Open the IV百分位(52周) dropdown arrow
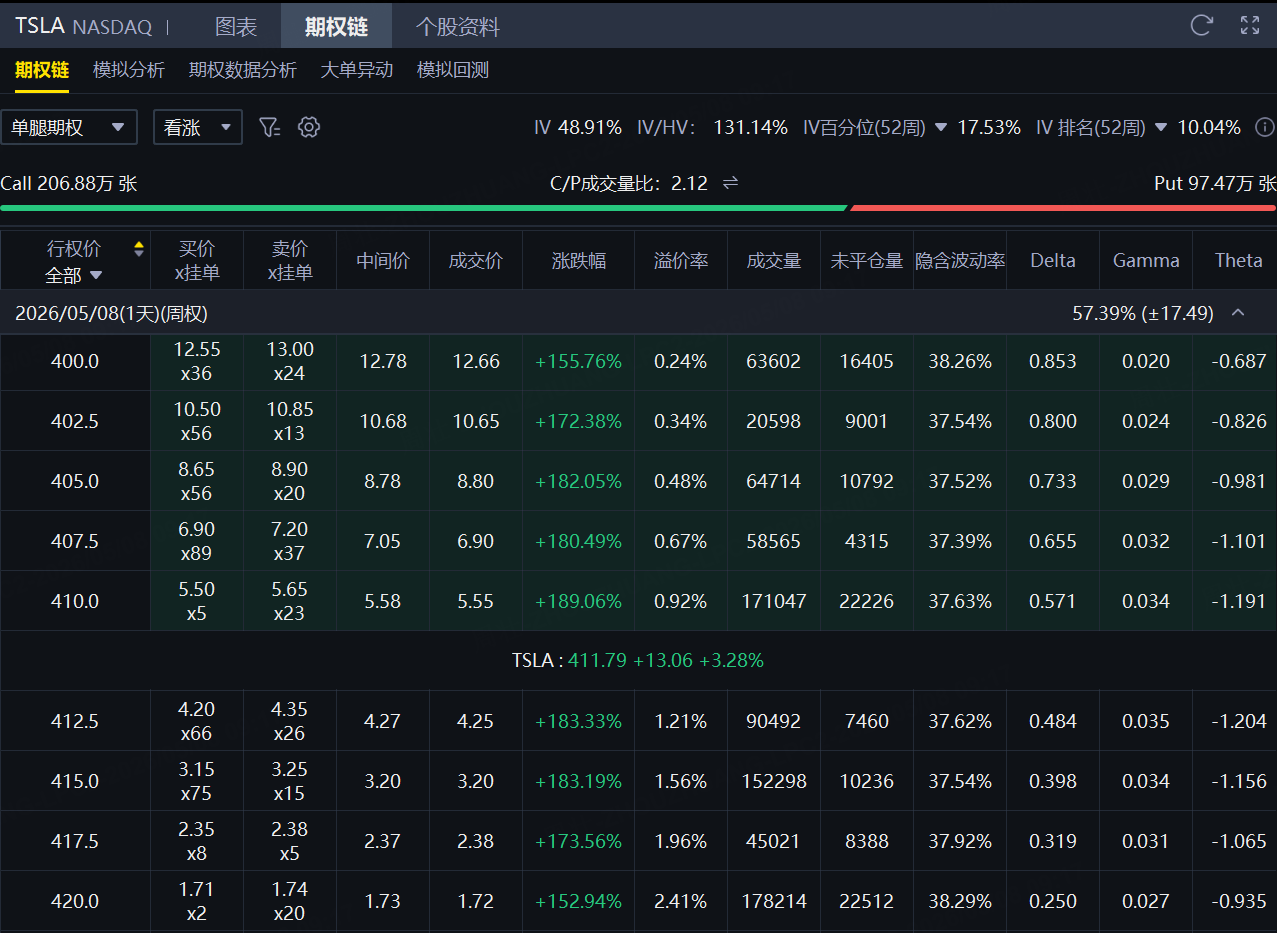1277x933 pixels. point(940,128)
